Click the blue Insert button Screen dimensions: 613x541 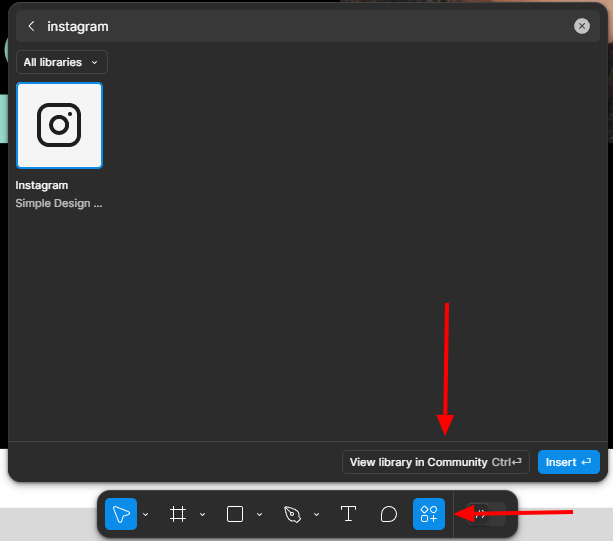click(x=568, y=462)
